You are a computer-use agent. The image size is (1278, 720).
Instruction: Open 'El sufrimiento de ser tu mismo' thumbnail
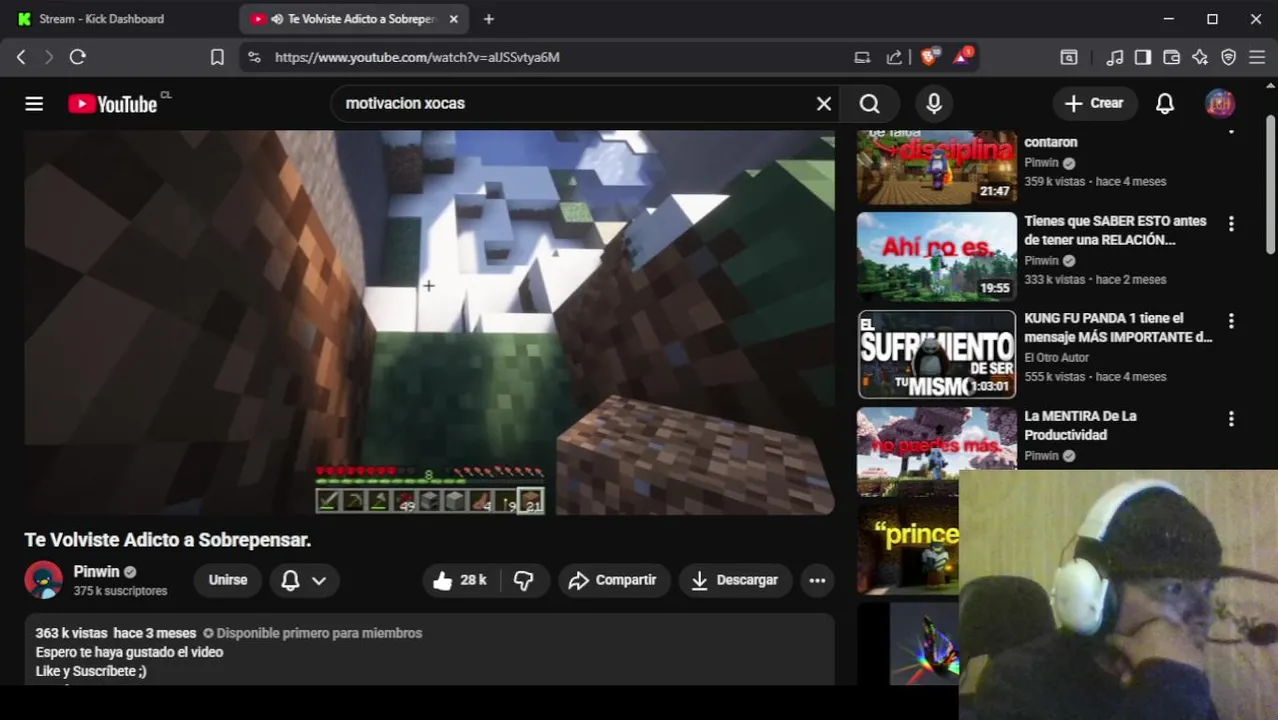pos(936,354)
